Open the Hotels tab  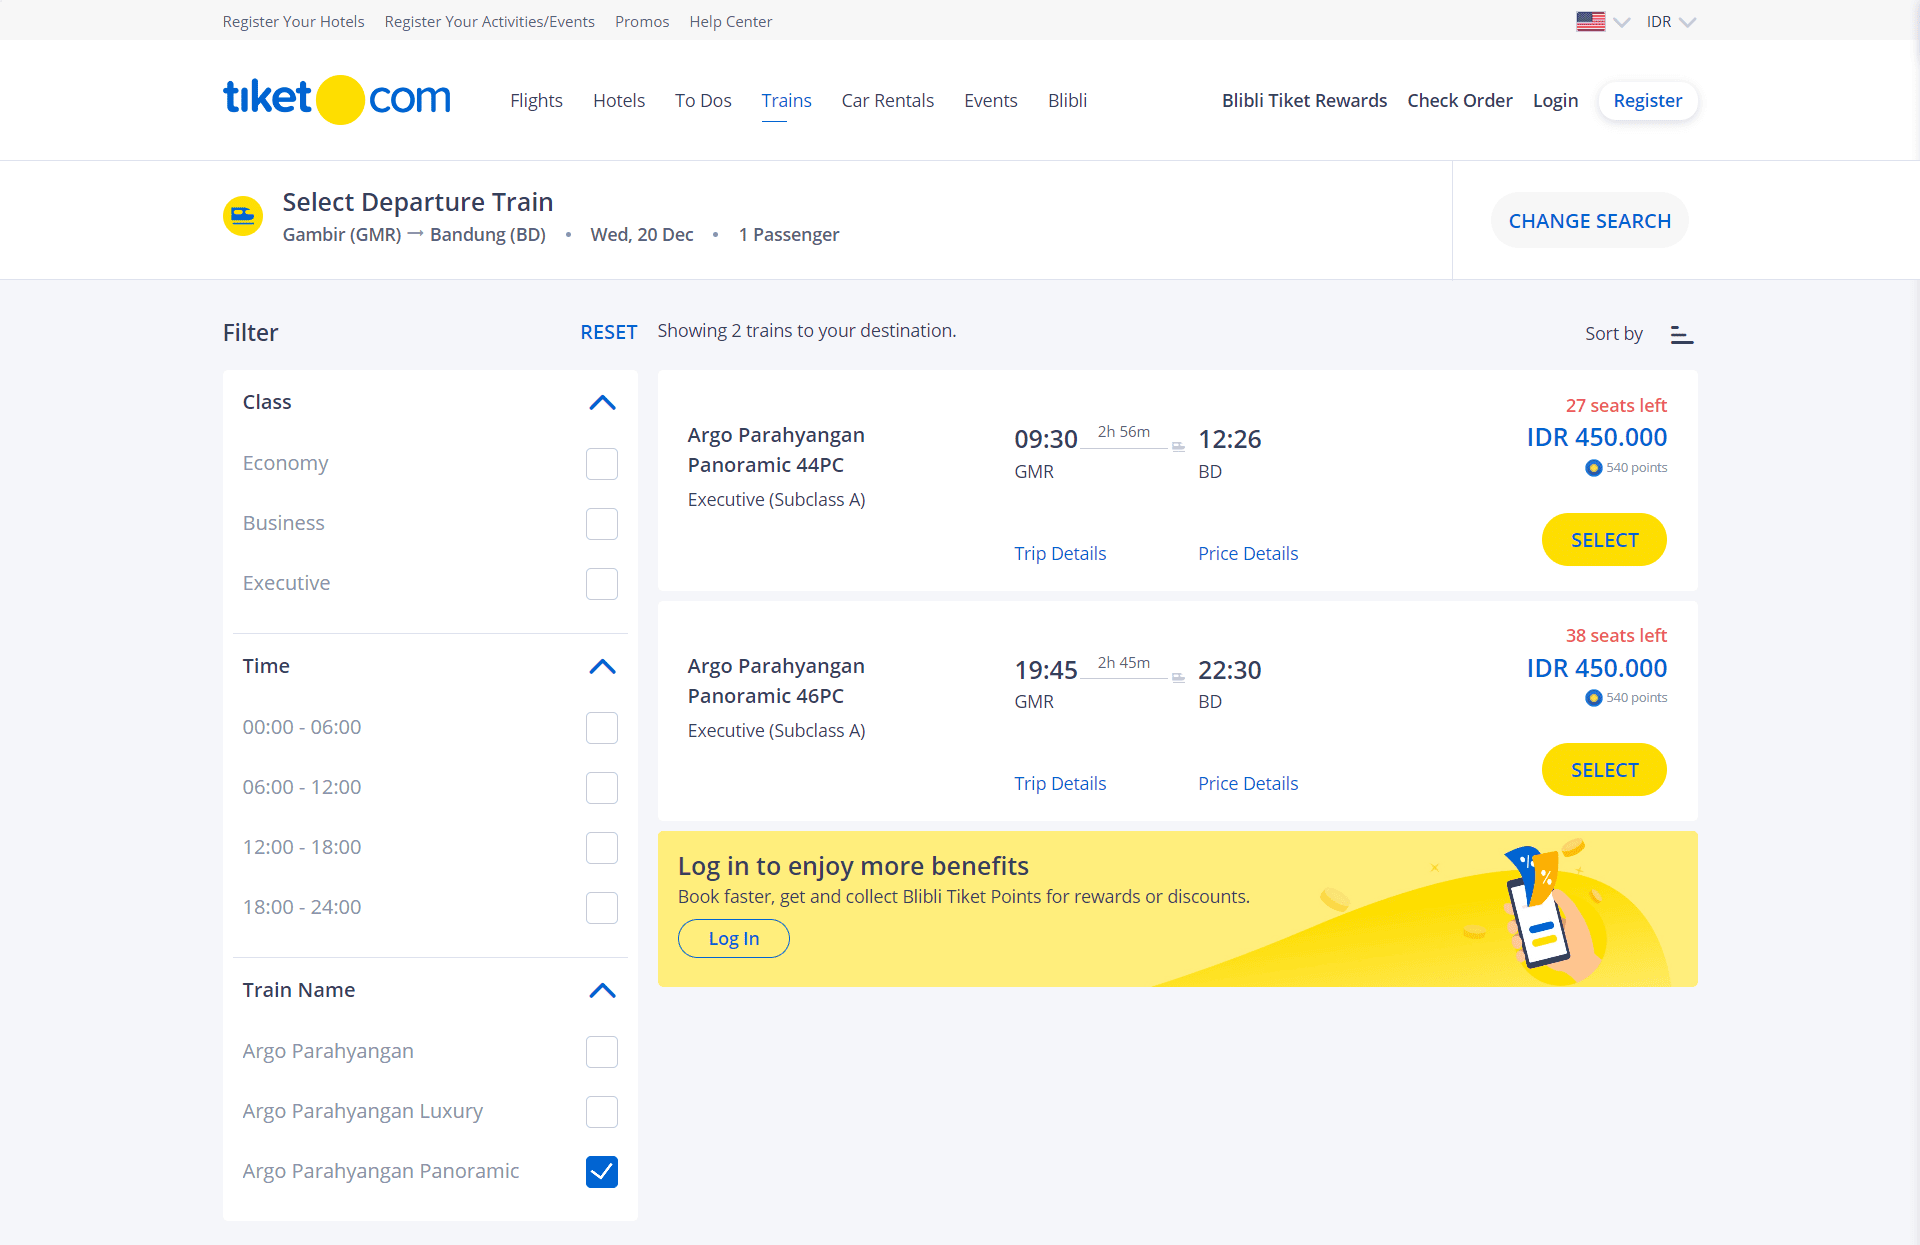618,101
